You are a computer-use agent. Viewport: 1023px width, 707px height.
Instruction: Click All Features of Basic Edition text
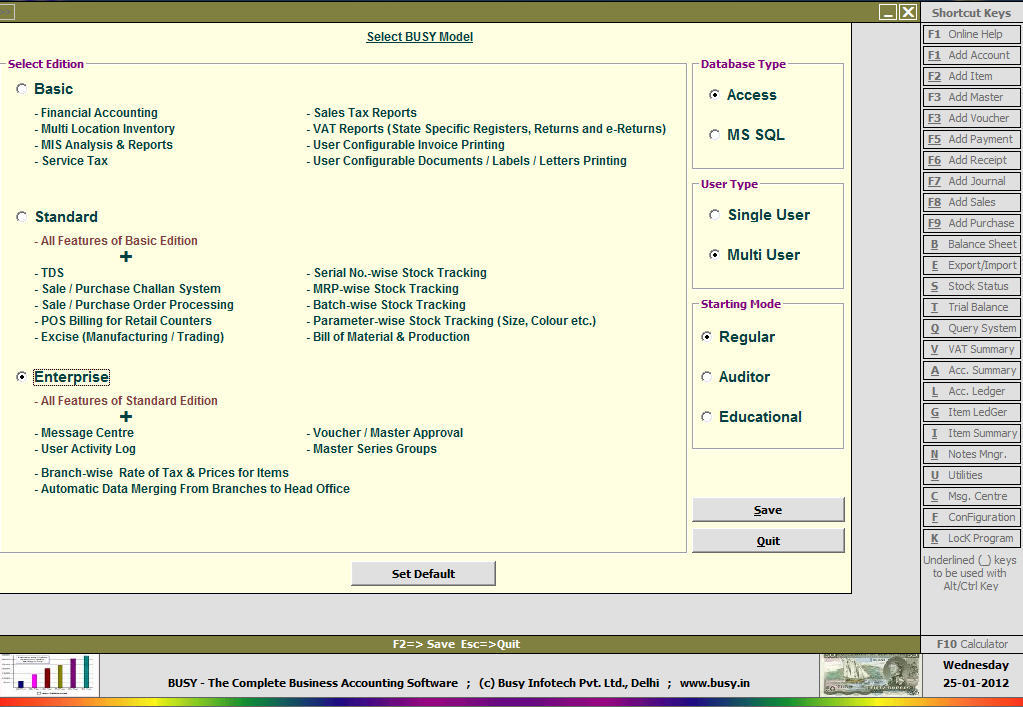[x=119, y=241]
